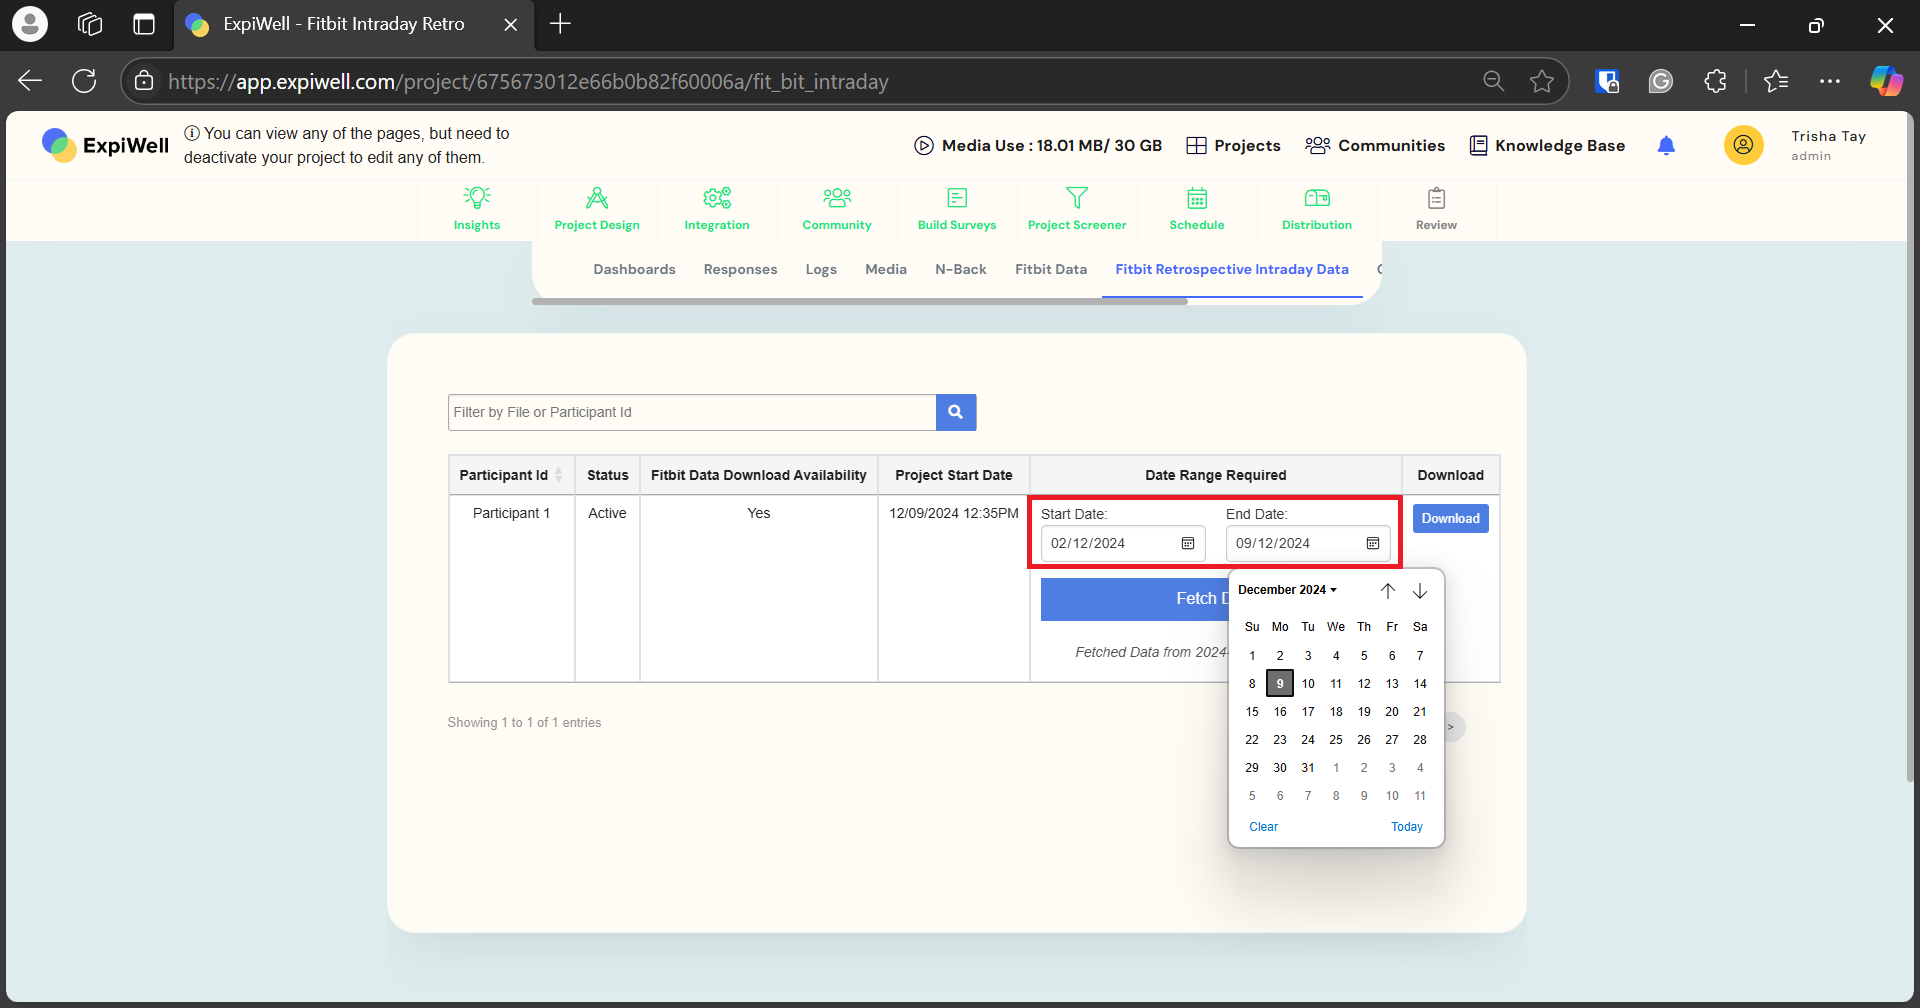Open the End Date calendar picker icon
Viewport: 1920px width, 1008px height.
(1373, 543)
